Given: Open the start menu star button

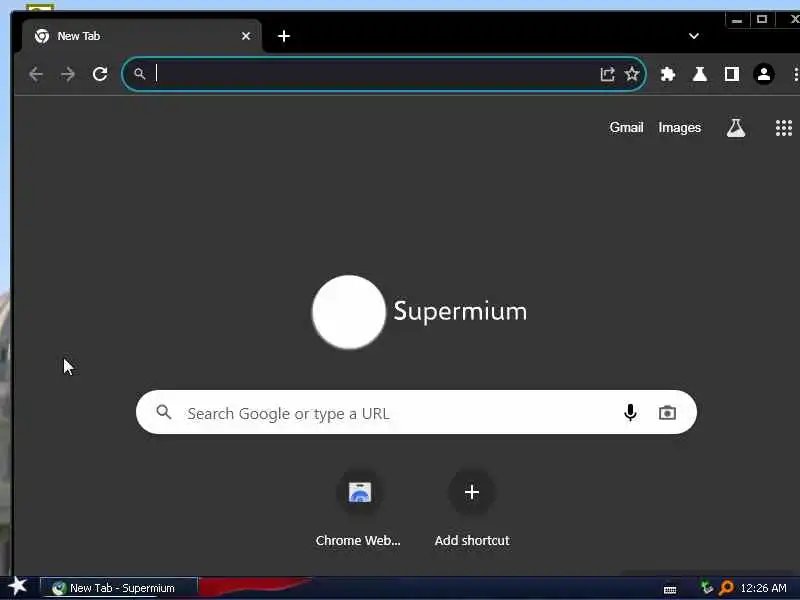Looking at the screenshot, I should (18, 586).
